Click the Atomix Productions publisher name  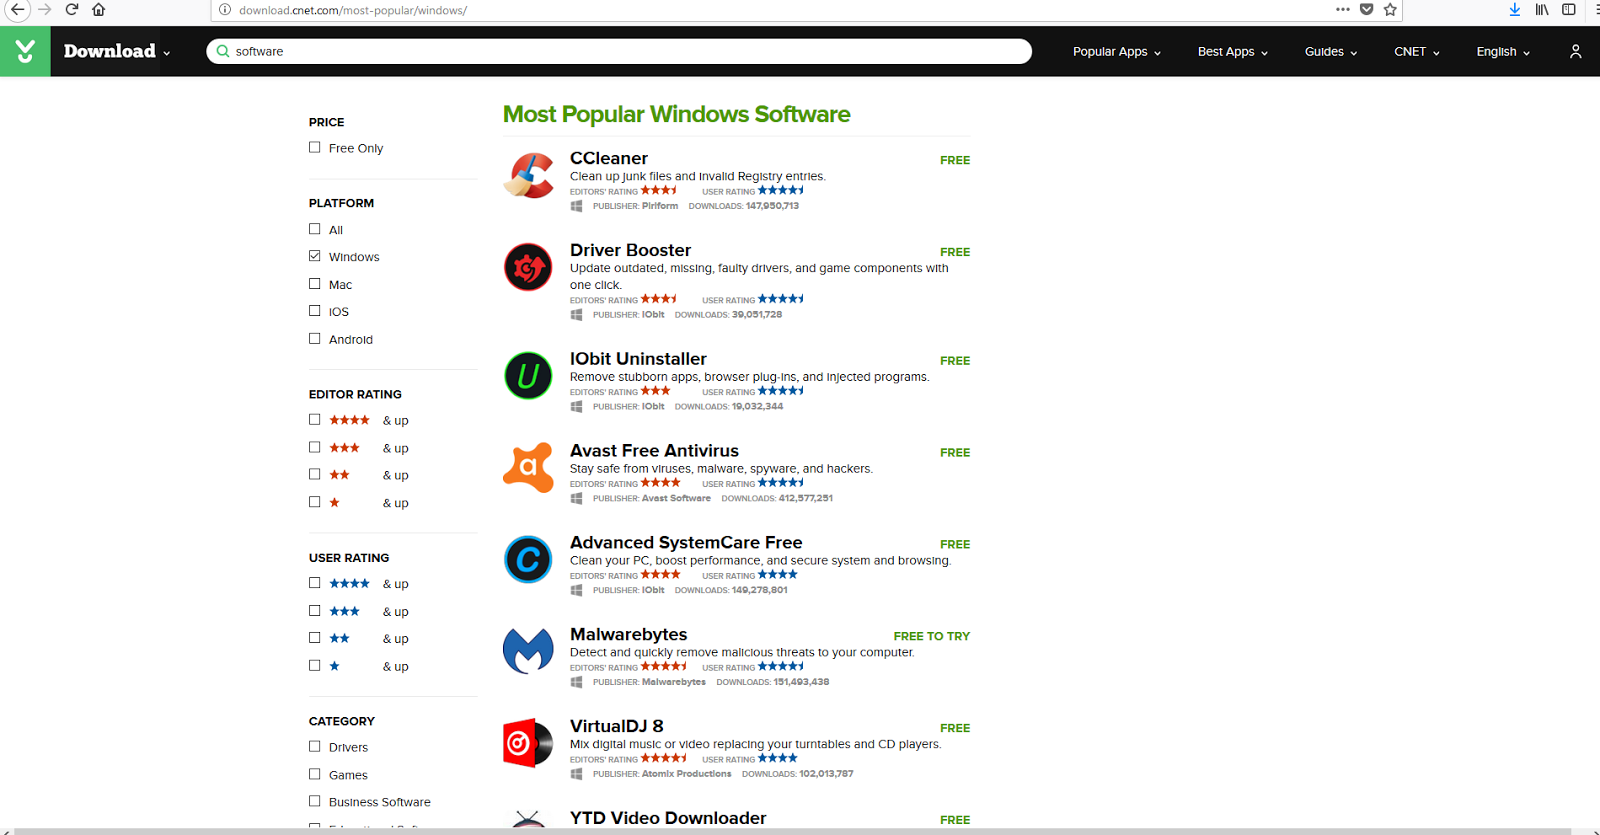point(686,774)
